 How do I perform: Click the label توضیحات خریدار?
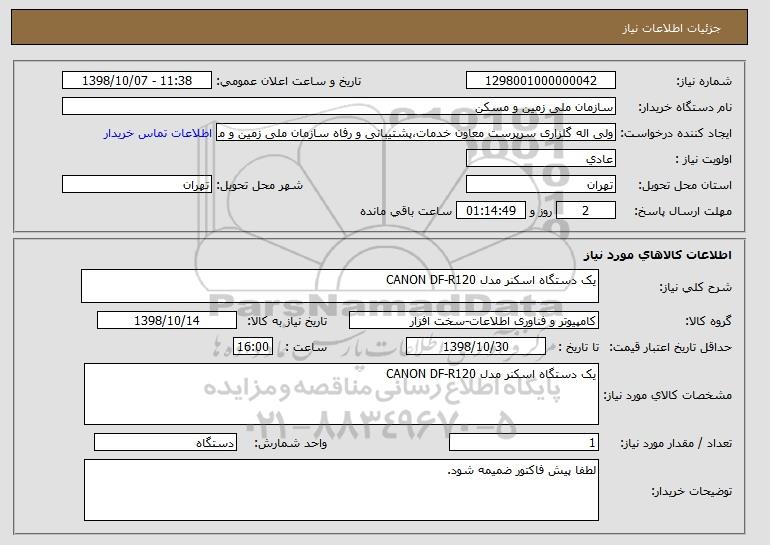691,491
